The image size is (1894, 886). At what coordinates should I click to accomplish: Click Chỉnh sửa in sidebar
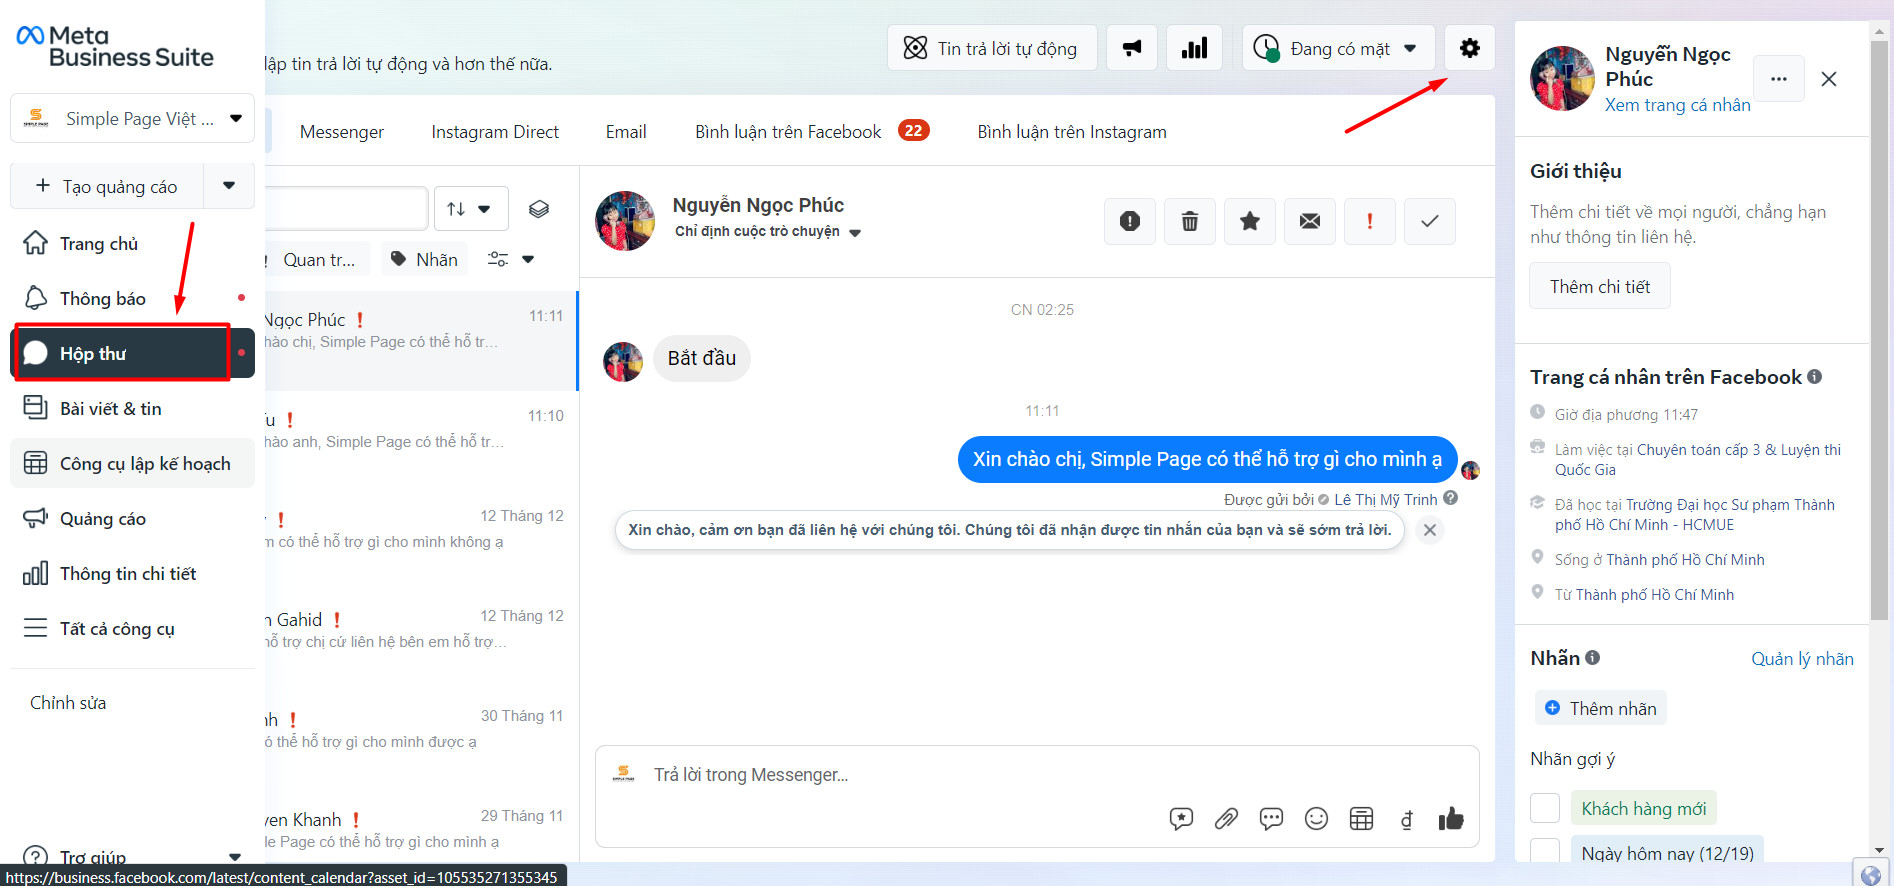[x=68, y=703]
